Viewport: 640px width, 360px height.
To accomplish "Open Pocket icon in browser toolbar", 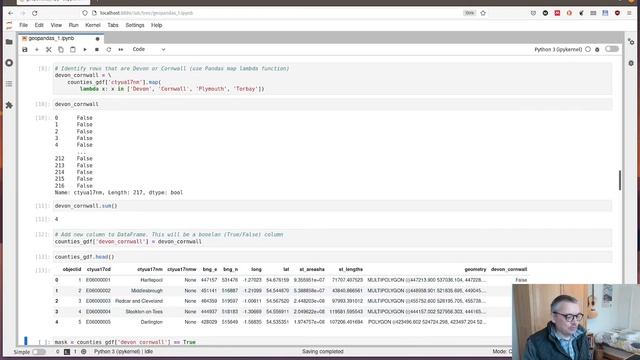I will [x=533, y=13].
